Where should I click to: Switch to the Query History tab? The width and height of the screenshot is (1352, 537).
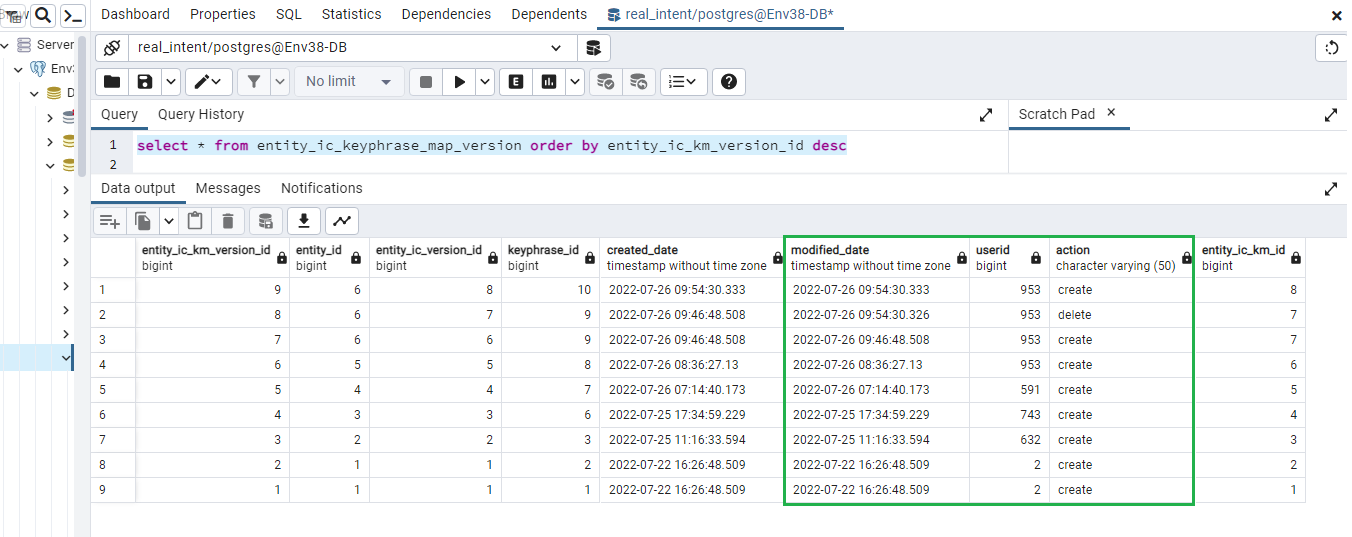(201, 114)
